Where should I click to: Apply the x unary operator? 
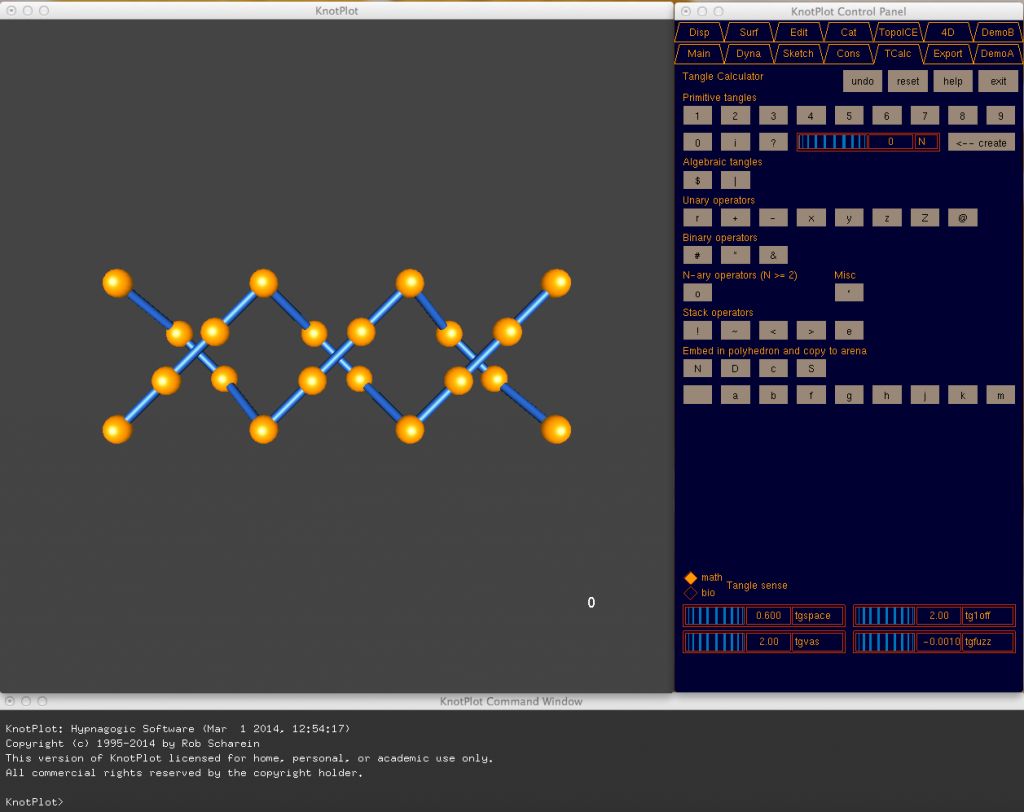point(811,218)
